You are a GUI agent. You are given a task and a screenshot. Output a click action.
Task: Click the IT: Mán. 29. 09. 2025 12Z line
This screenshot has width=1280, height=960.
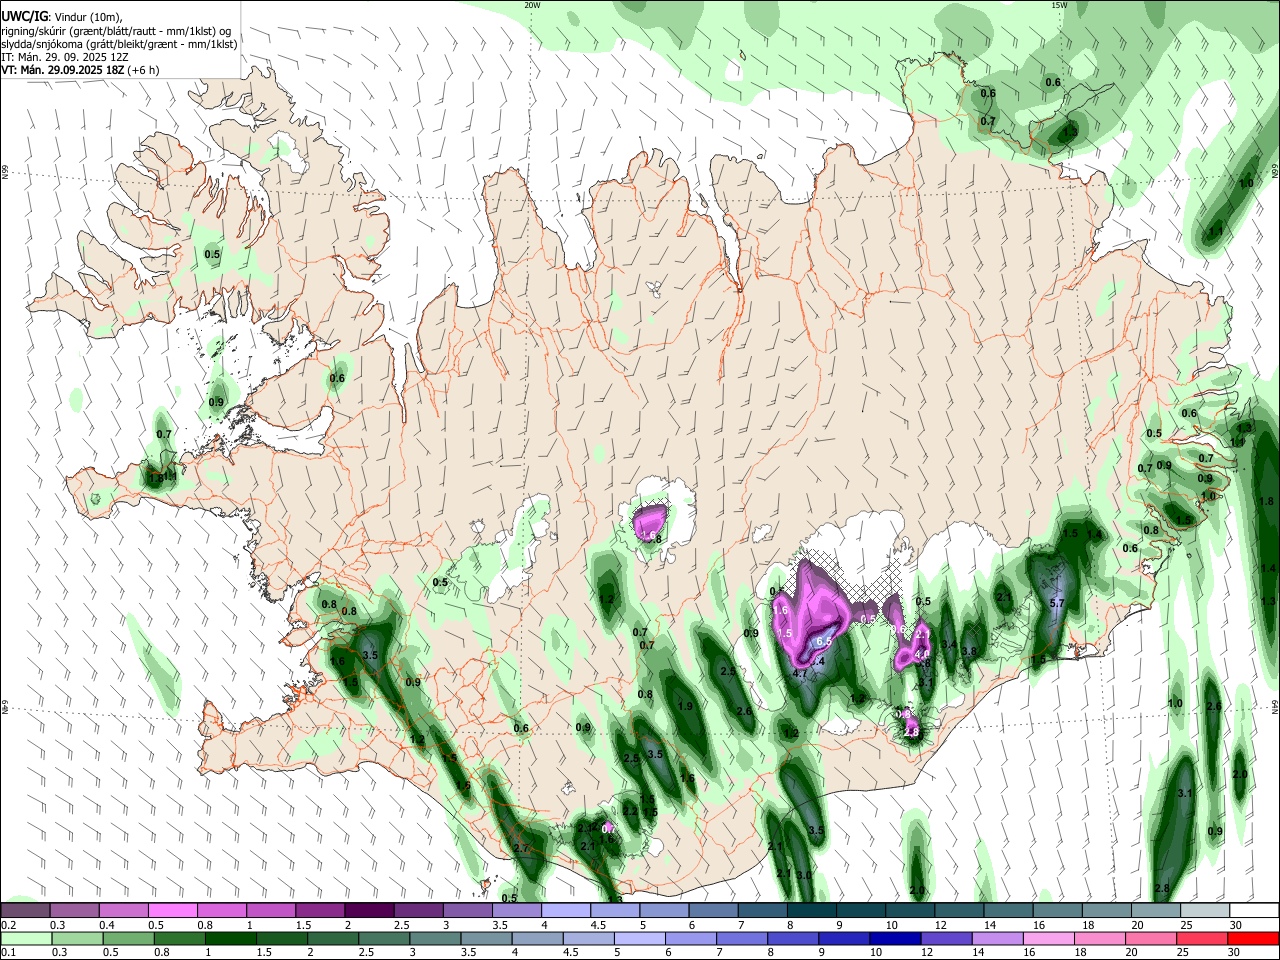[x=65, y=57]
